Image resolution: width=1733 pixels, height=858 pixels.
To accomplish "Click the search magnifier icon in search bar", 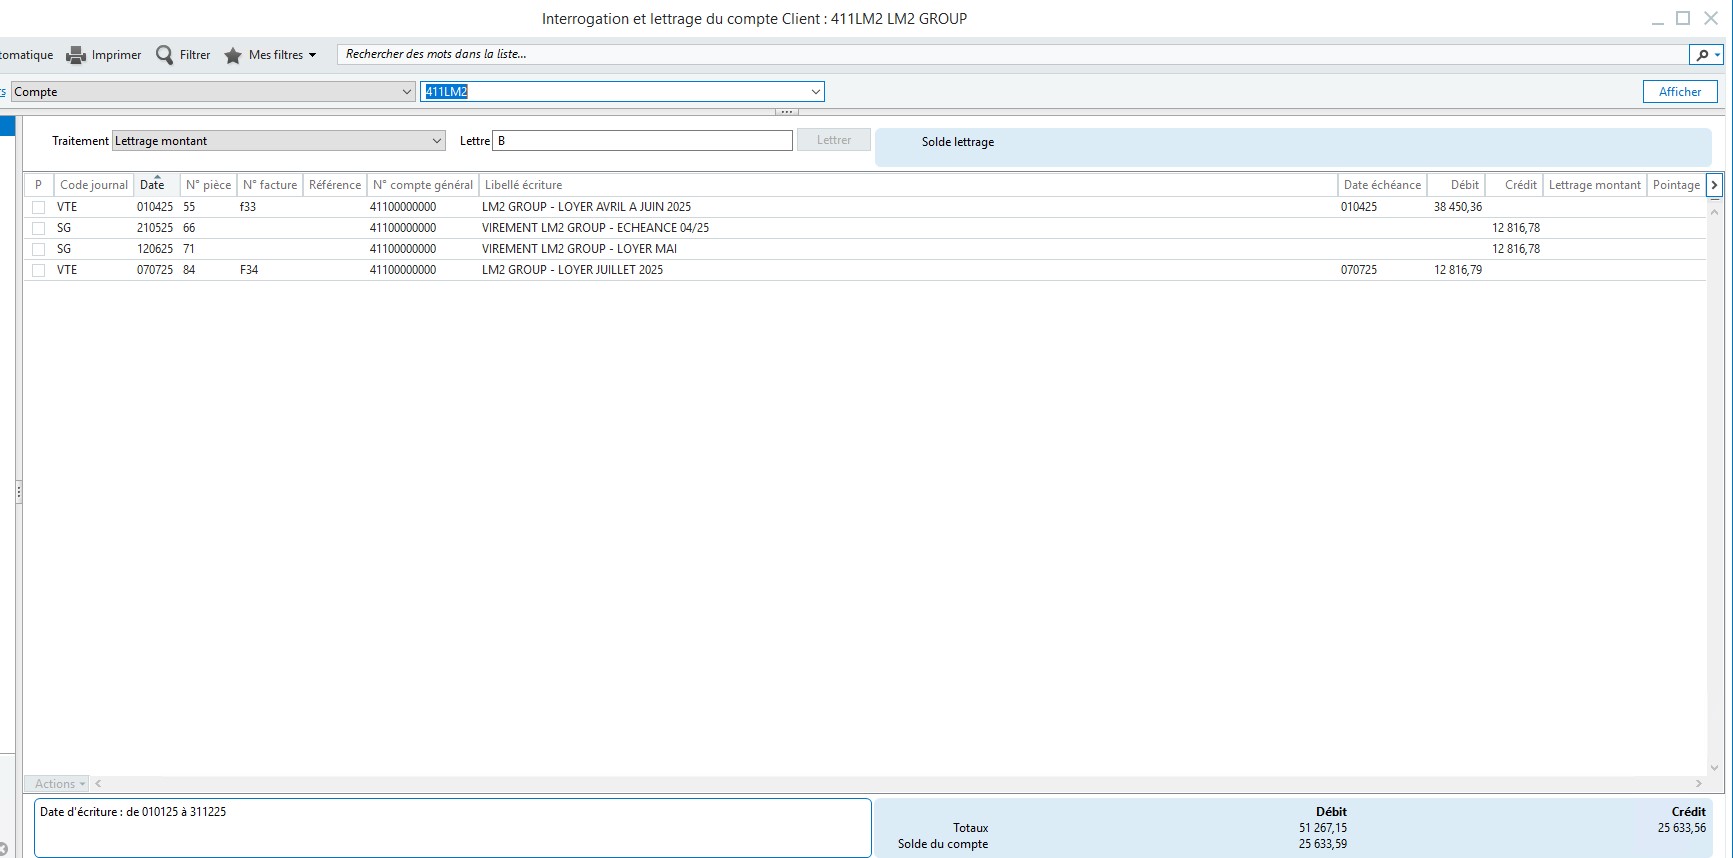I will click(x=1702, y=55).
